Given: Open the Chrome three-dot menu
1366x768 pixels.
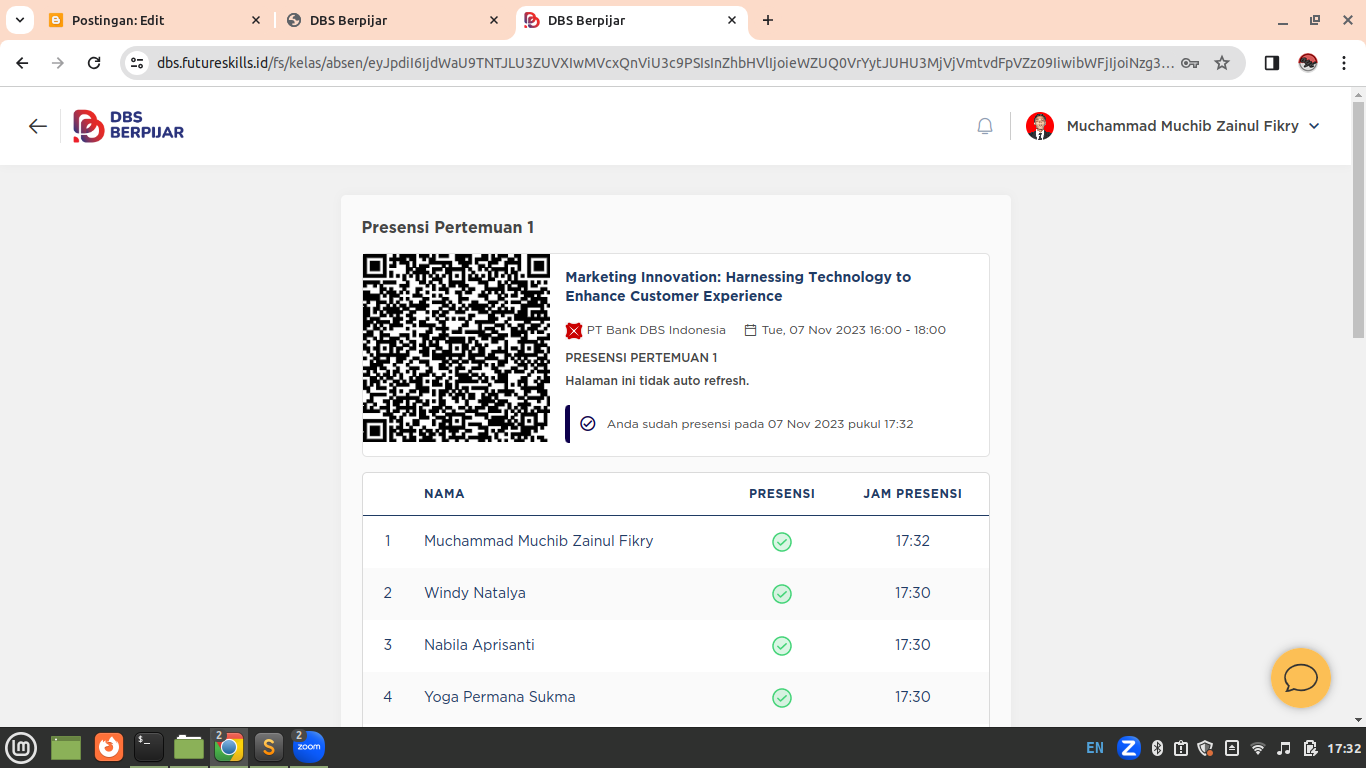Looking at the screenshot, I should [x=1342, y=63].
